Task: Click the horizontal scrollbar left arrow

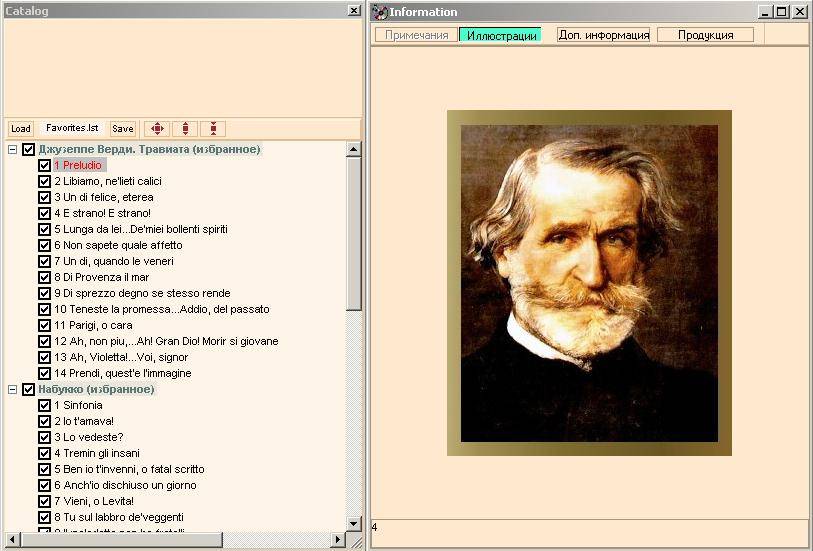Action: 11,540
